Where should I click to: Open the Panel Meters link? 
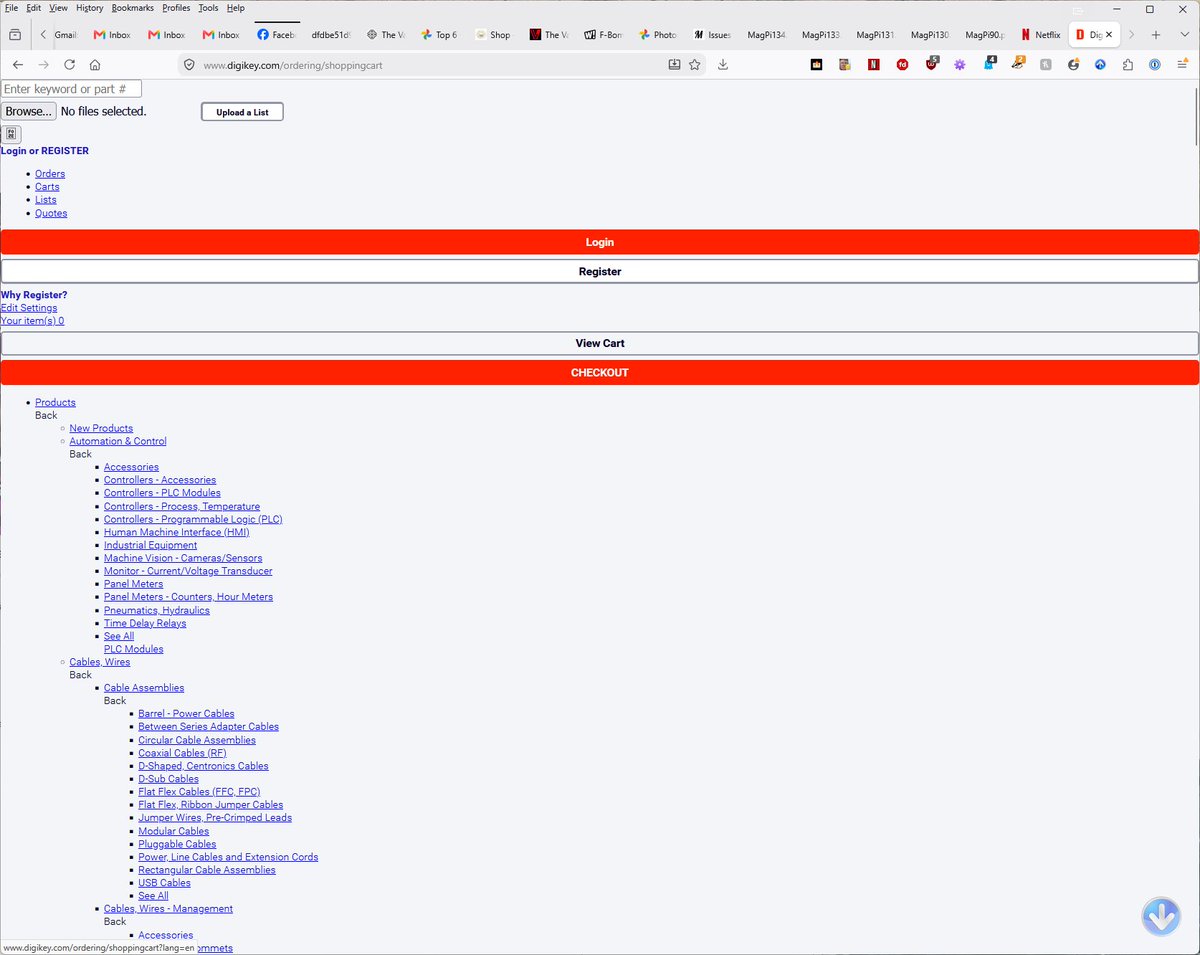(x=133, y=584)
